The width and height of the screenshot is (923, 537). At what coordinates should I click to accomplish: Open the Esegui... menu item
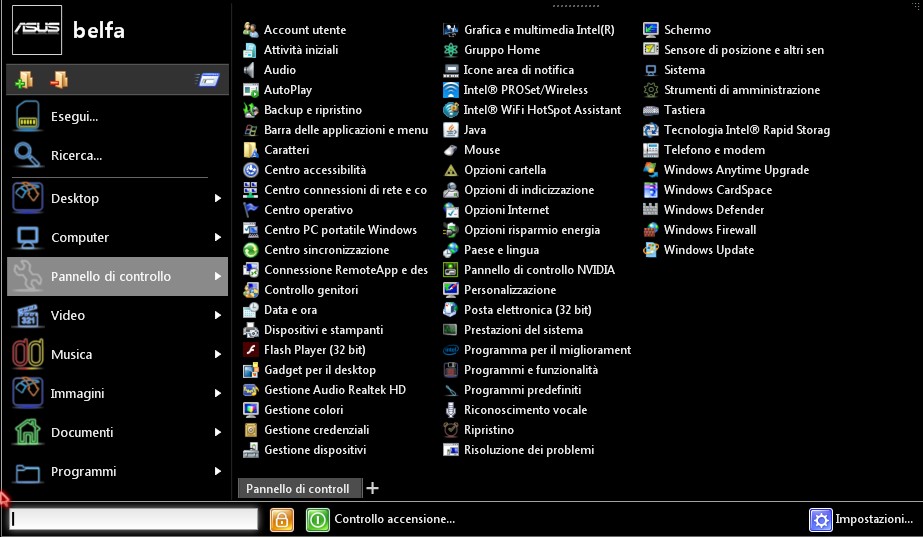pos(118,117)
